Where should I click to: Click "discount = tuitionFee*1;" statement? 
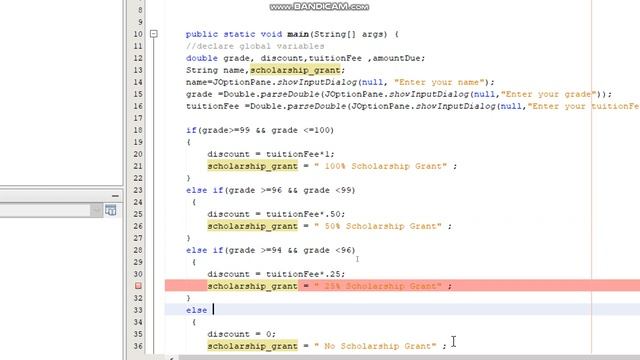point(271,154)
